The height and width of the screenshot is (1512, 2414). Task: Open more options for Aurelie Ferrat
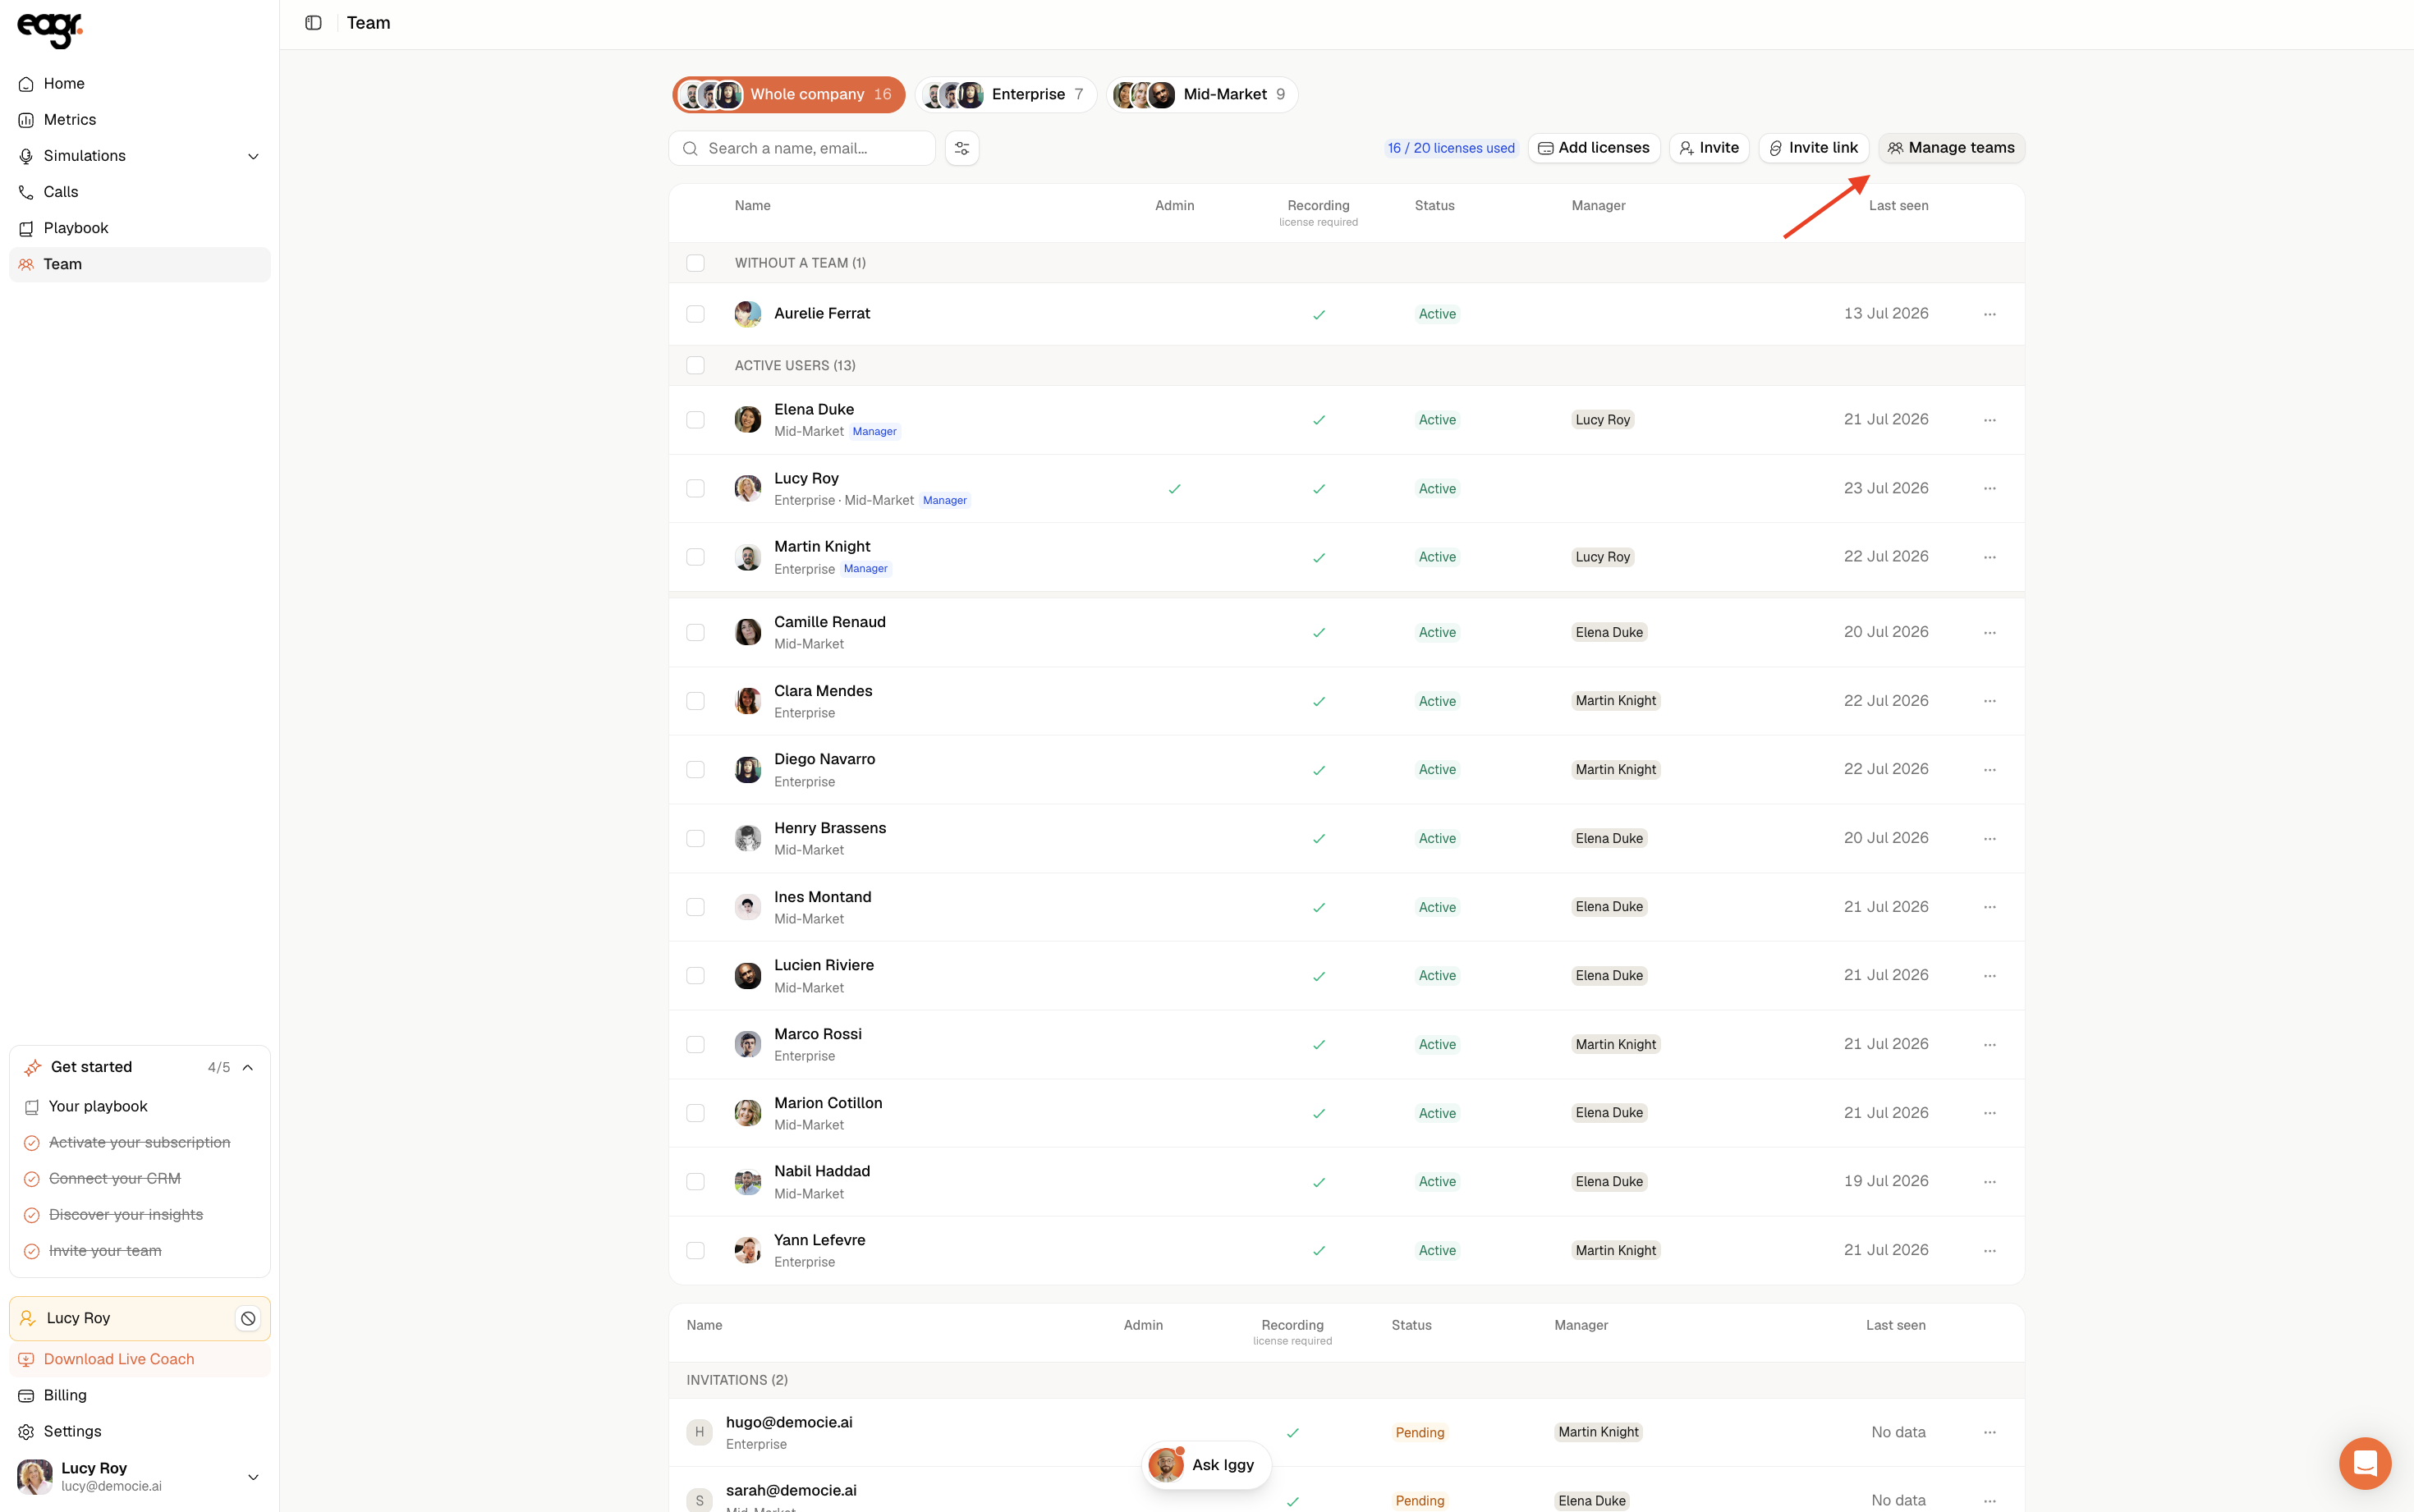tap(1989, 314)
